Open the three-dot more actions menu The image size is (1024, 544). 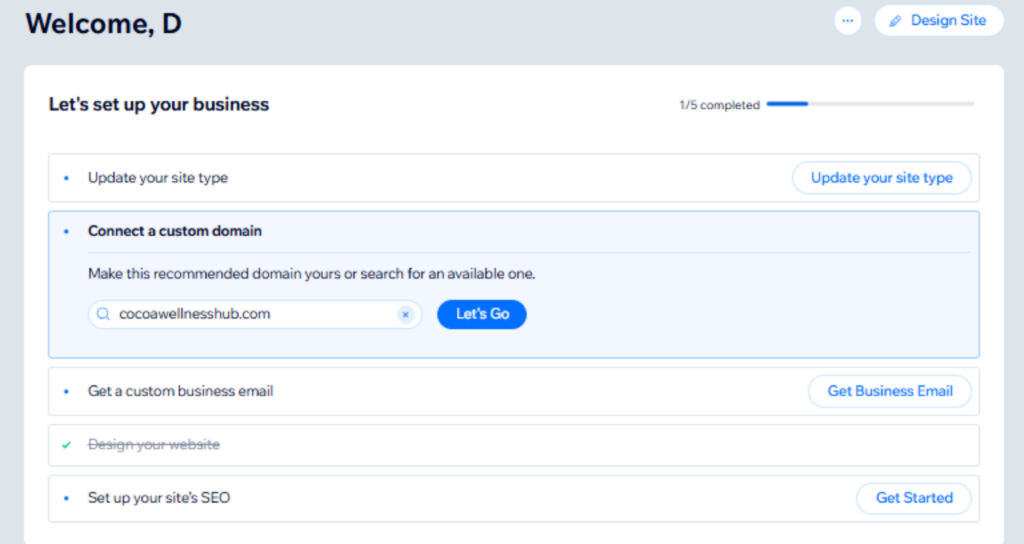848,21
